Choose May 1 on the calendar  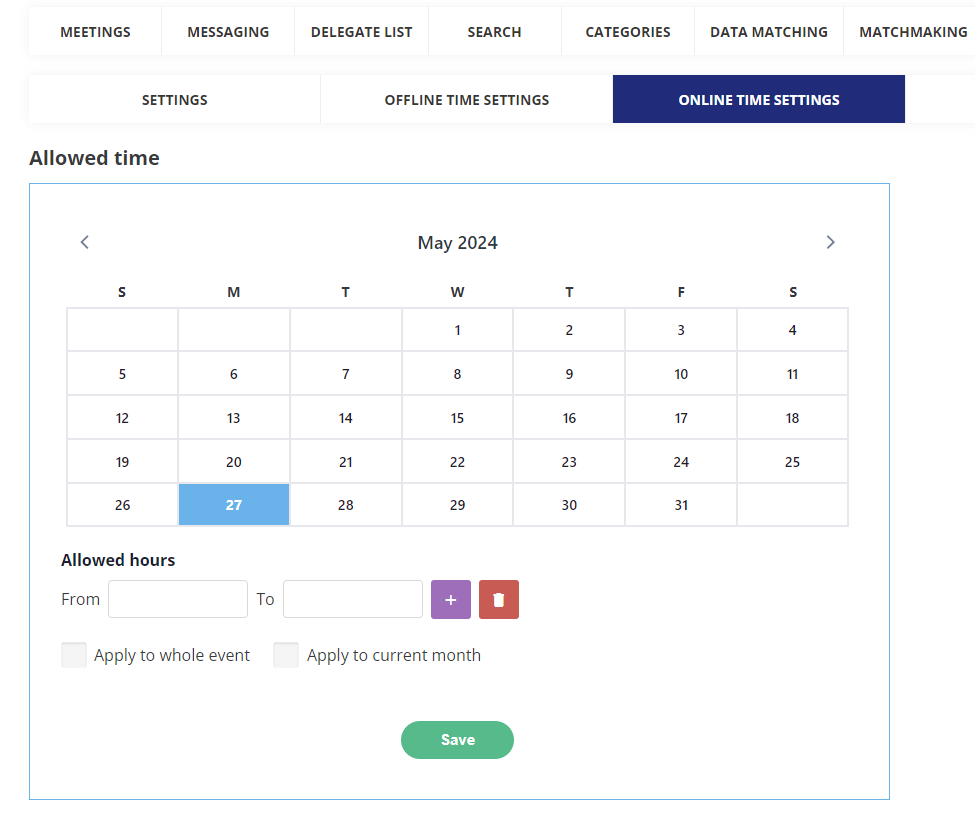pyautogui.click(x=457, y=330)
